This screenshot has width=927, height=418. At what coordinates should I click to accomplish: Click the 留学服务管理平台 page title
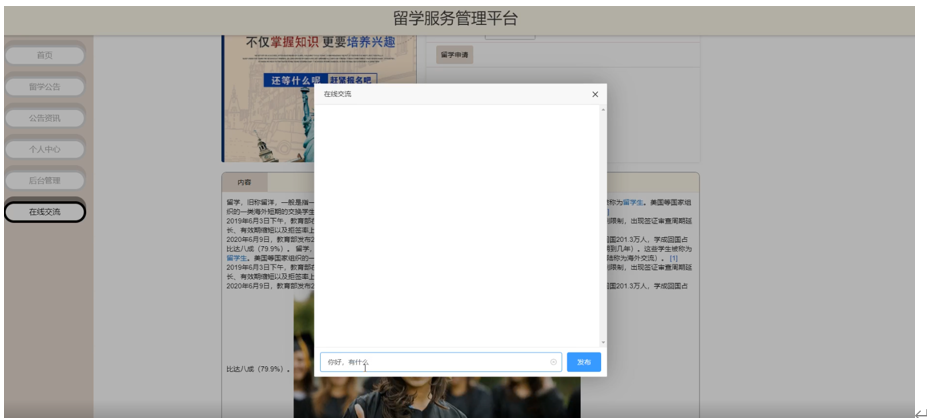[x=455, y=18]
